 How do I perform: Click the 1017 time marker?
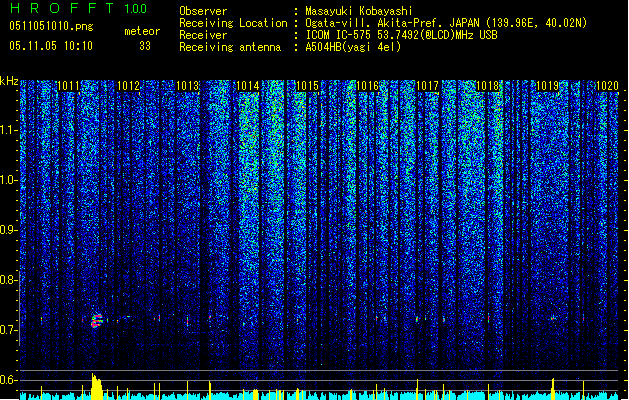428,86
